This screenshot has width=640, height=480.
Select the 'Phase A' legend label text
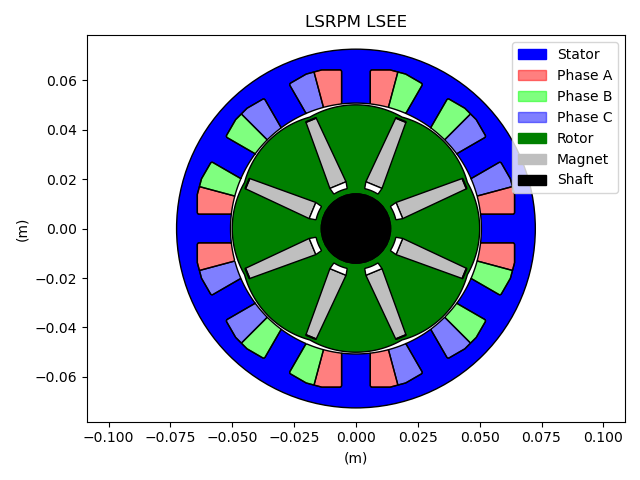pos(584,75)
